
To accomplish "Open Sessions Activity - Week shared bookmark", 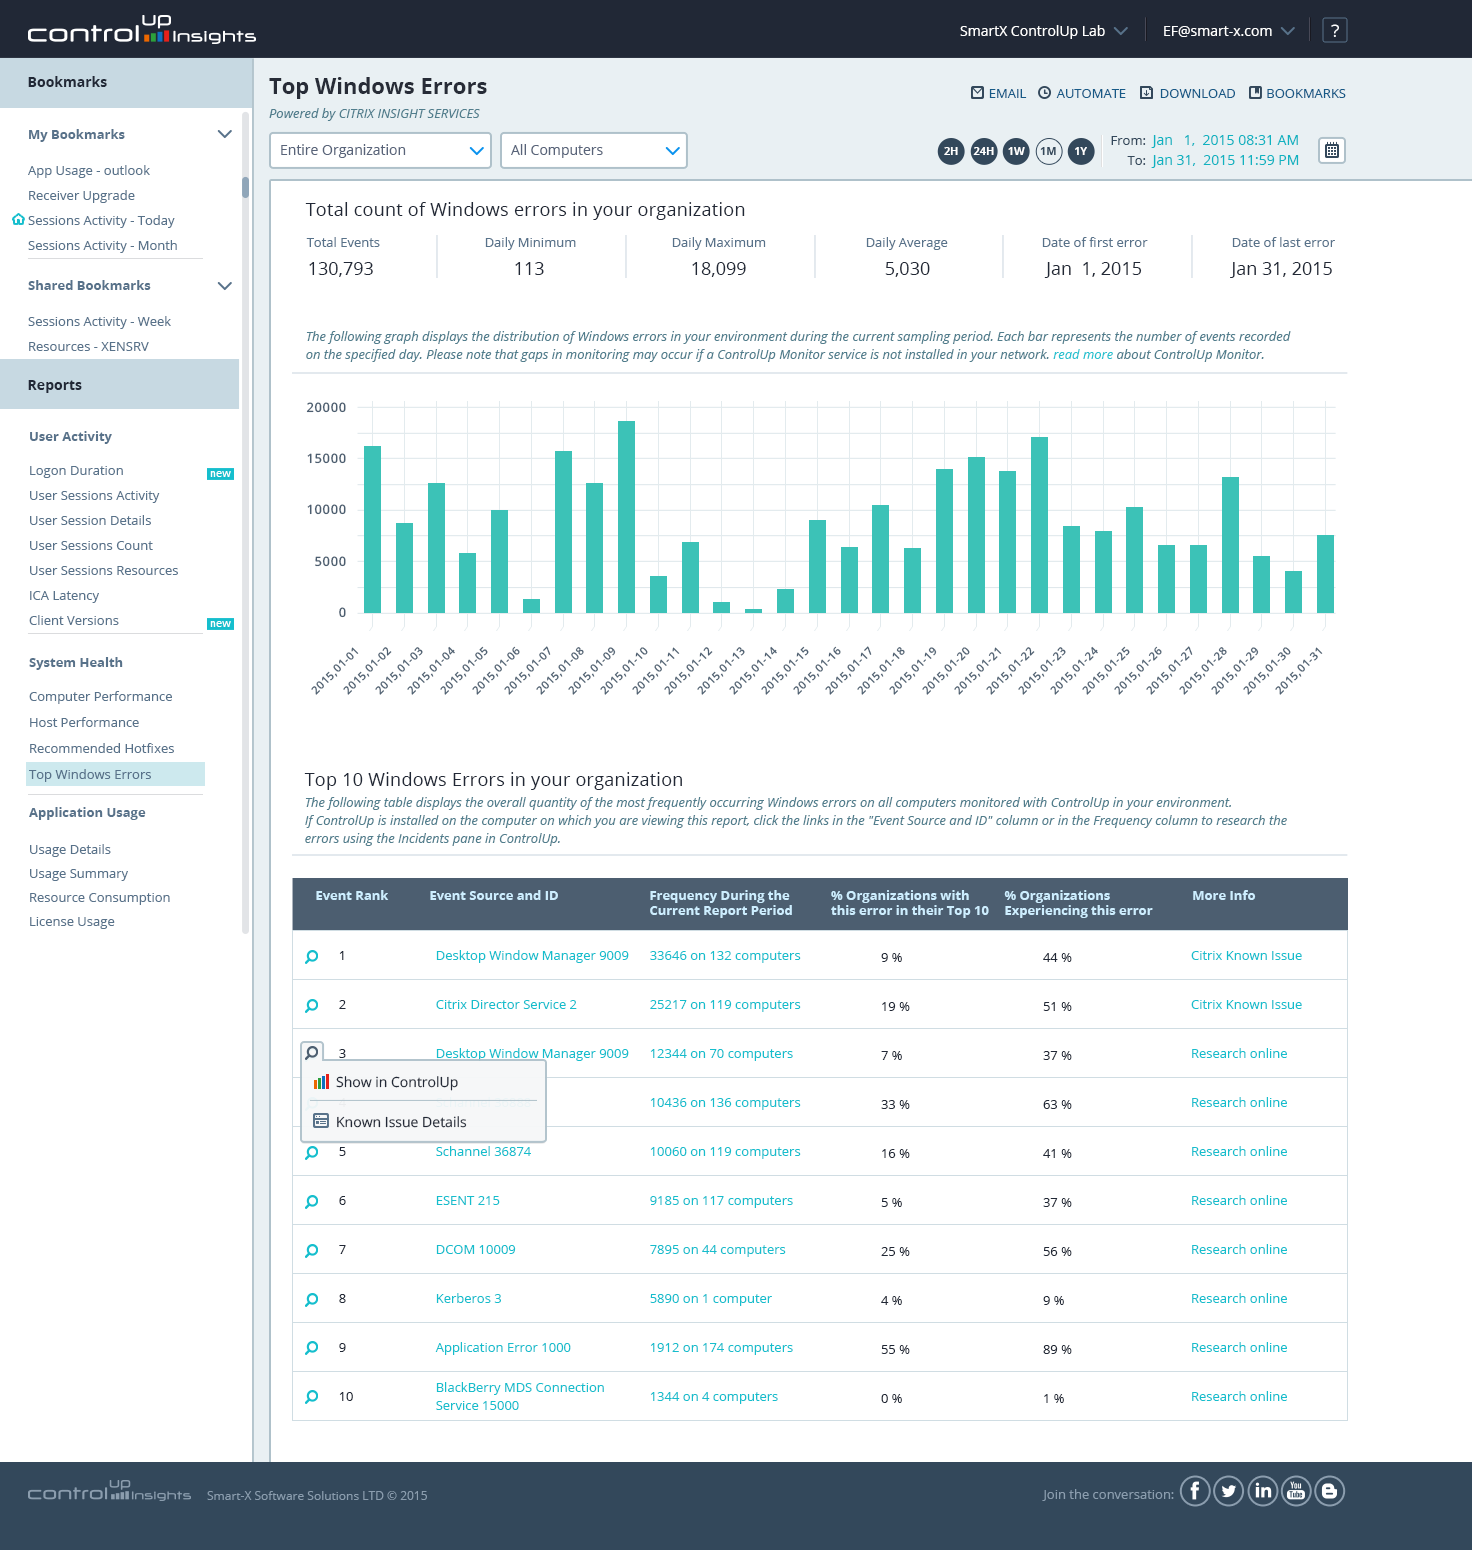I will click(99, 322).
